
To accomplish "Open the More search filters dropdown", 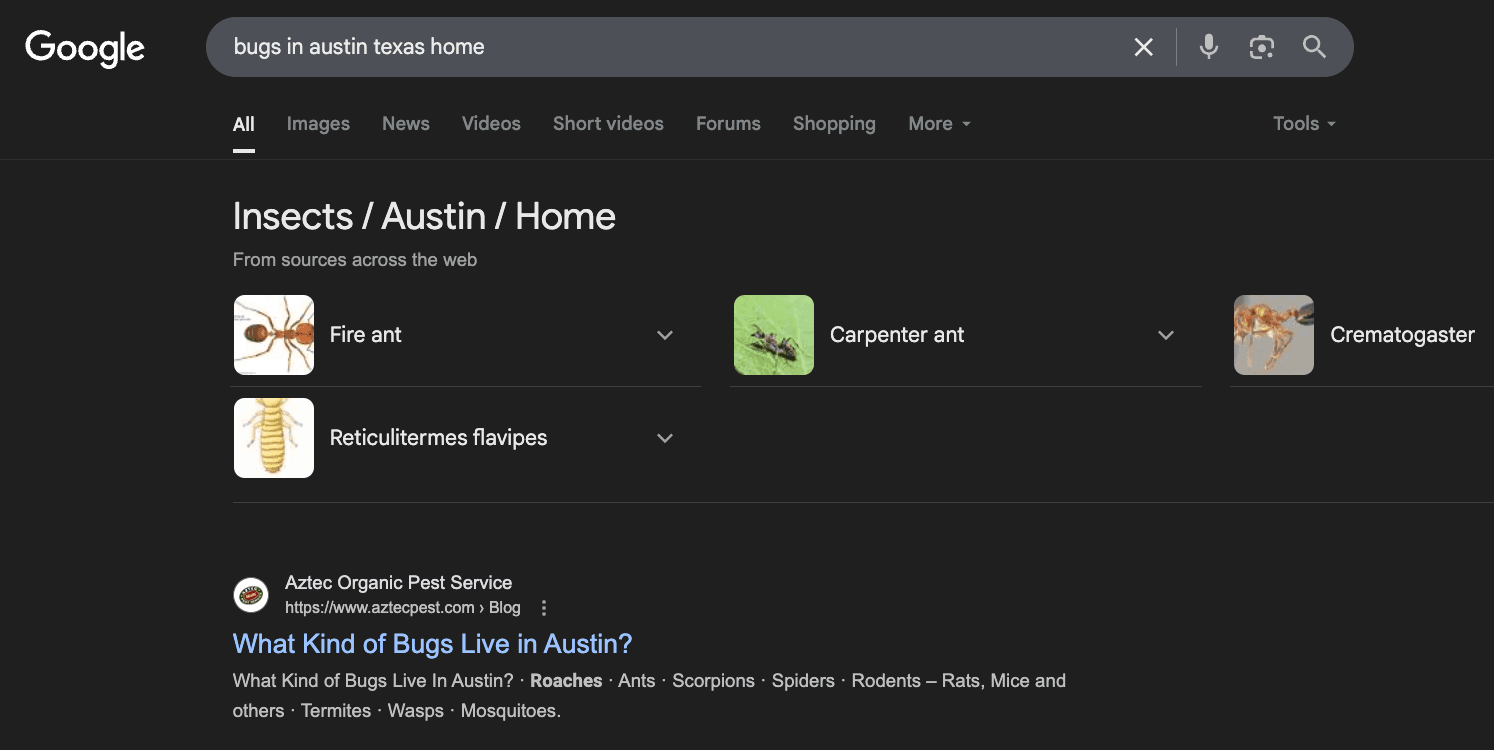I will point(938,124).
